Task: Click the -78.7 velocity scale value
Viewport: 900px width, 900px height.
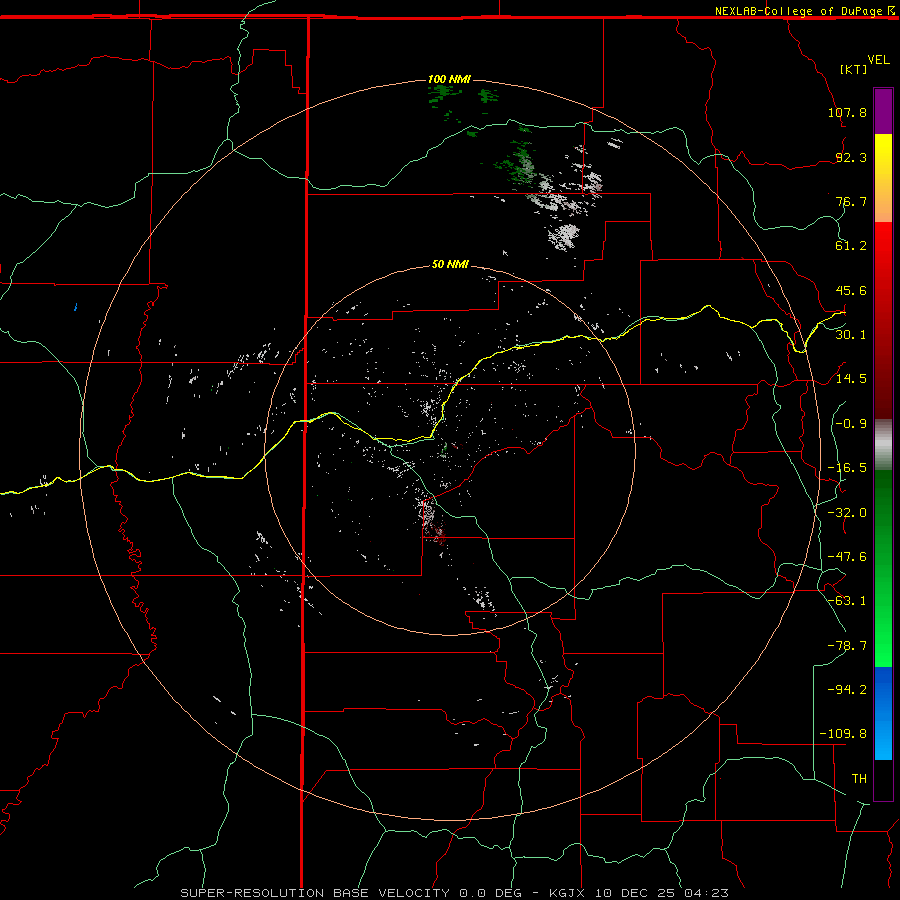Action: click(x=847, y=646)
